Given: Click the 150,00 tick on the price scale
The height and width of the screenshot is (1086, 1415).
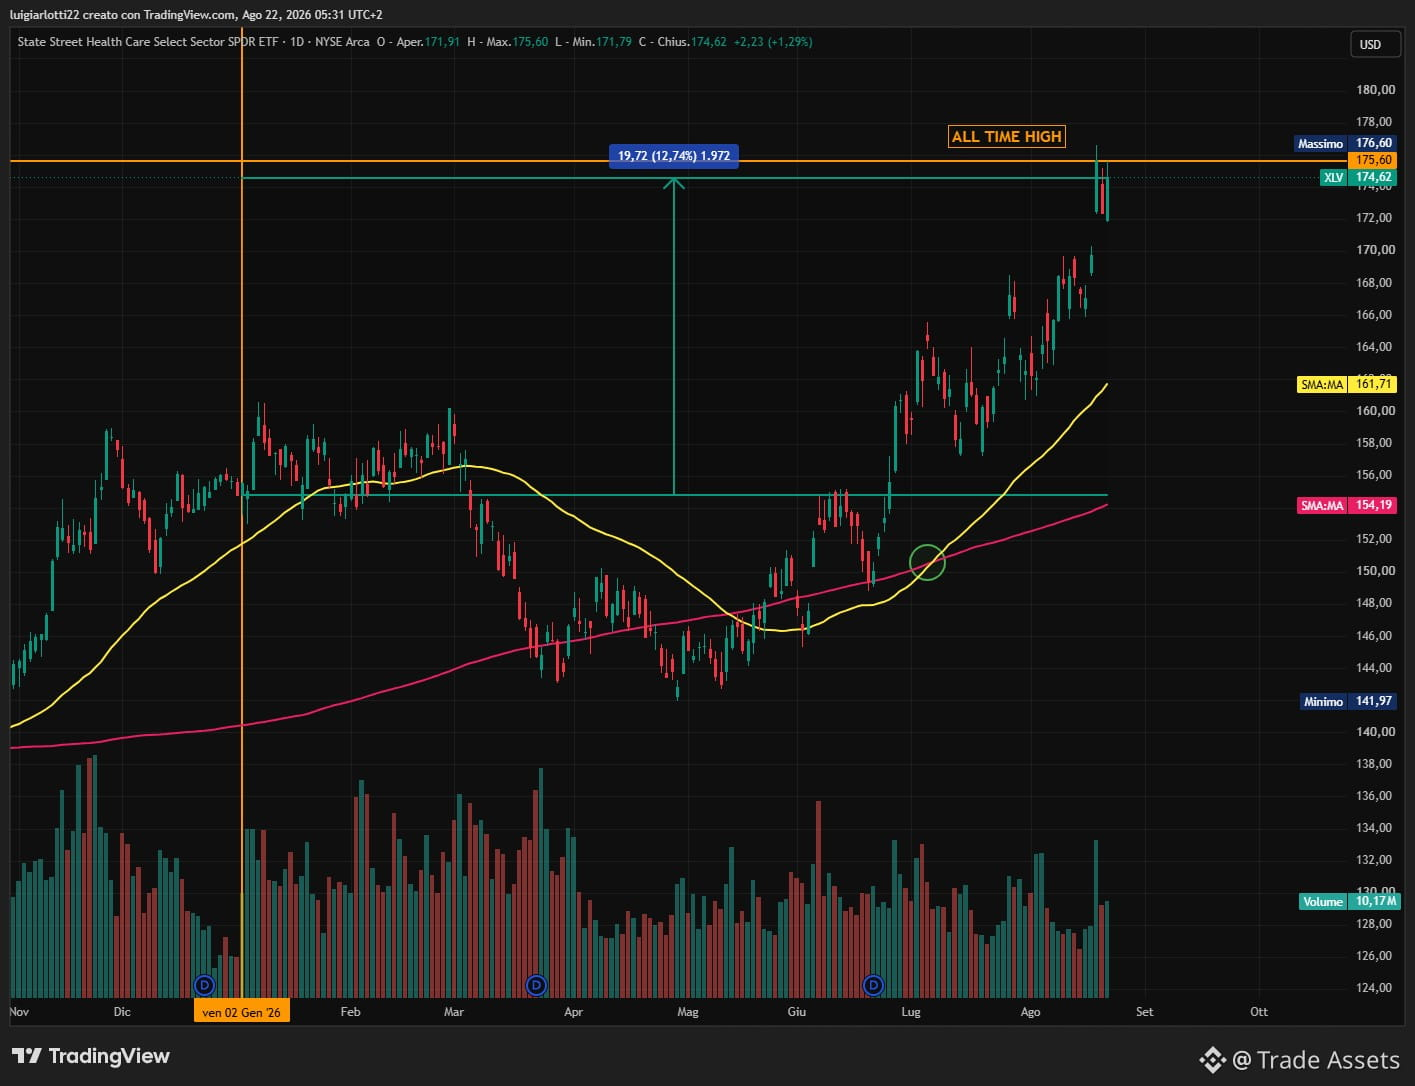Looking at the screenshot, I should (x=1375, y=570).
